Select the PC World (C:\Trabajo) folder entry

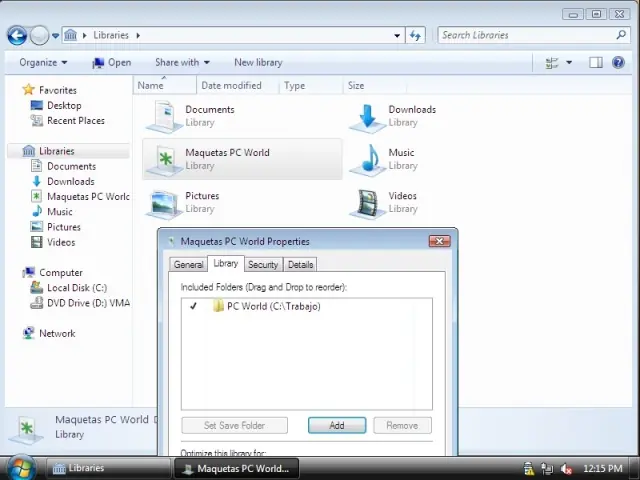click(272, 306)
